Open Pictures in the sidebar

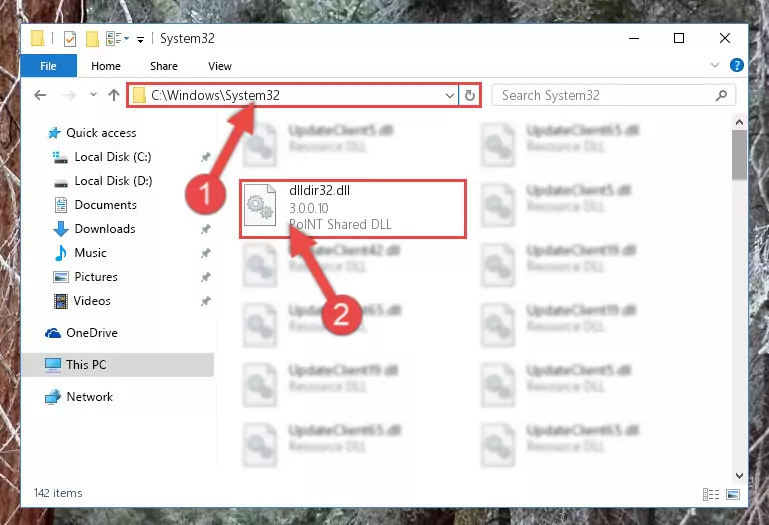[x=96, y=277]
